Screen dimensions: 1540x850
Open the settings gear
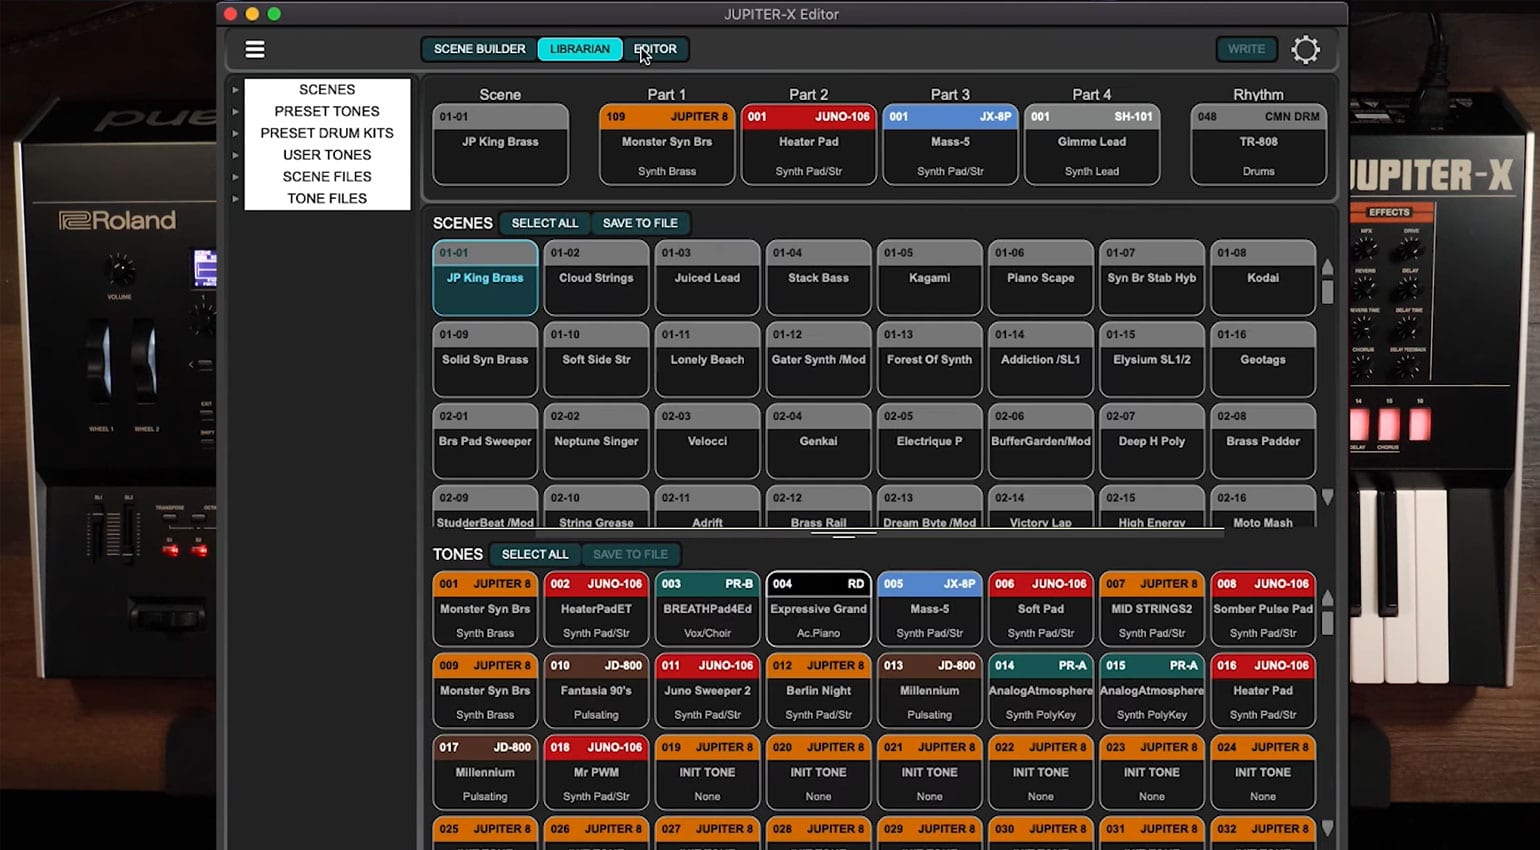1306,49
